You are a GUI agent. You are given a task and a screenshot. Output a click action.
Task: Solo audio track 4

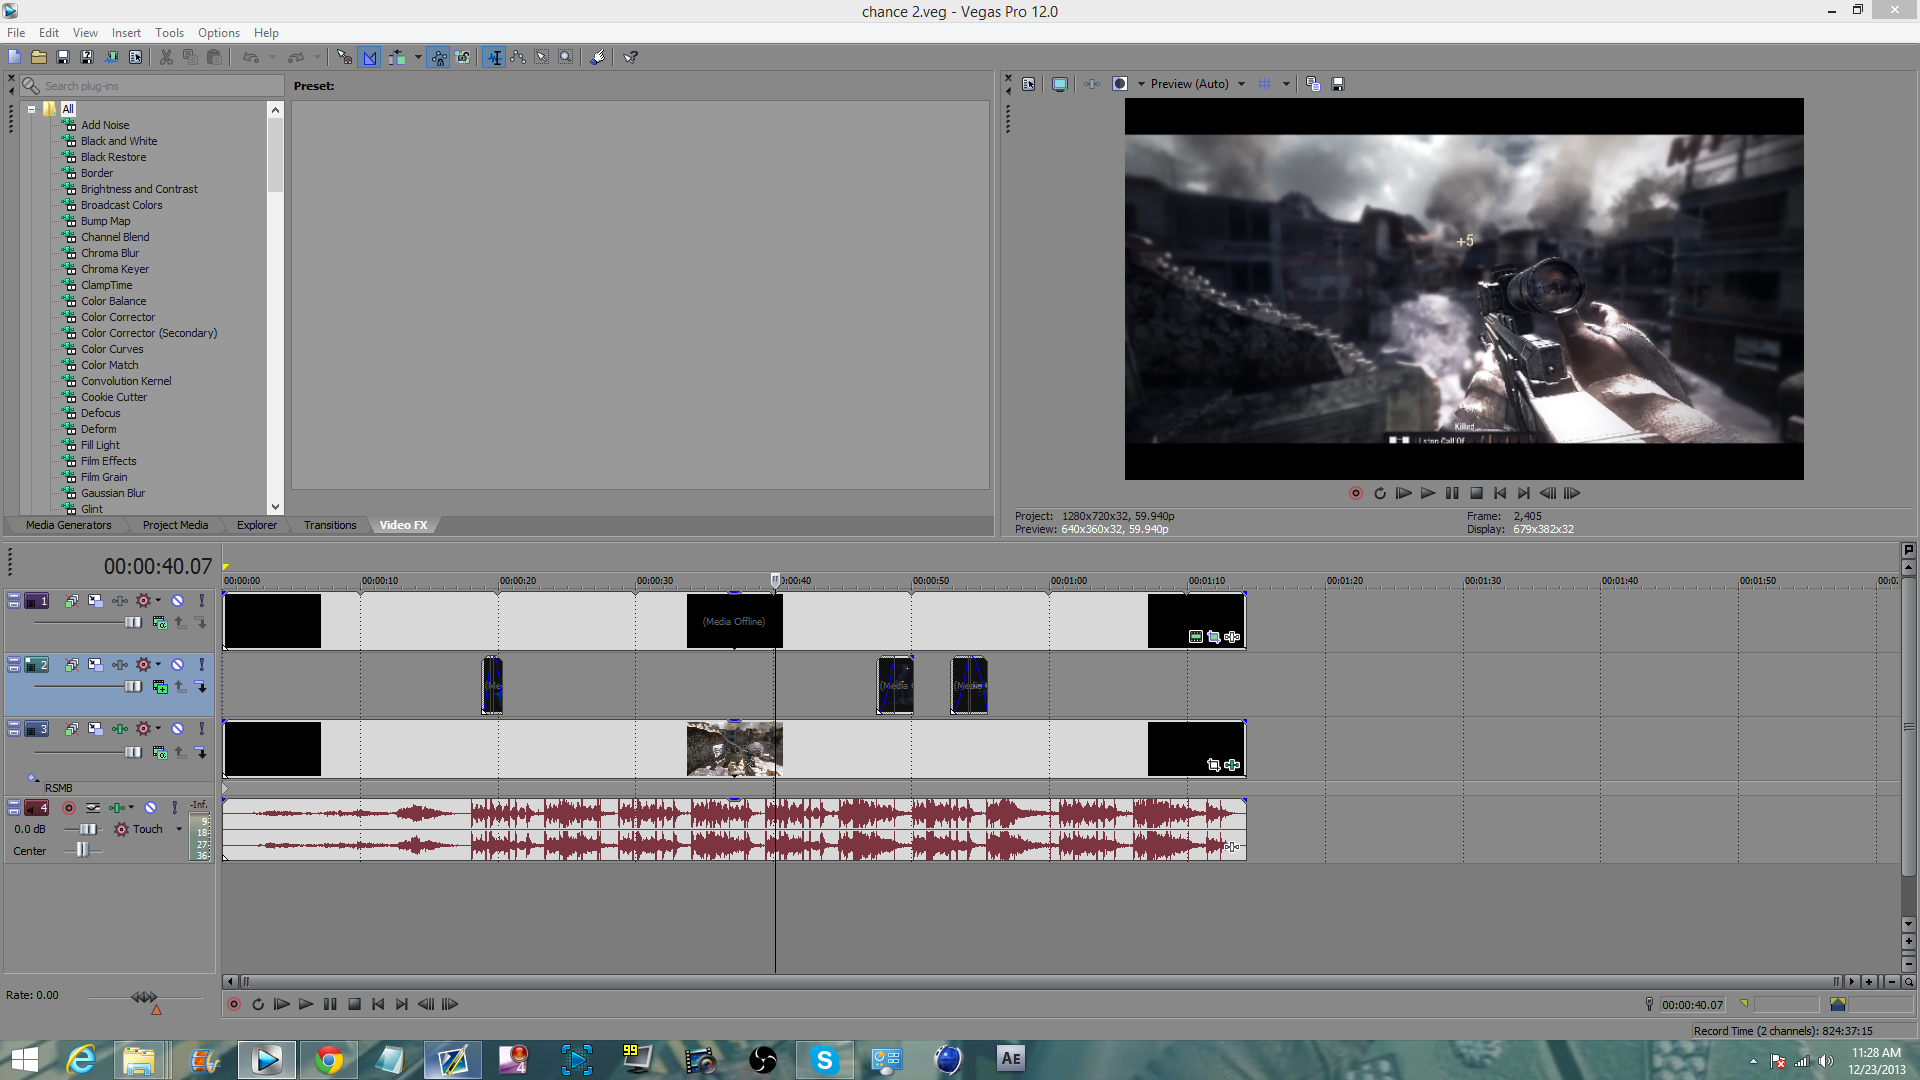coord(174,808)
